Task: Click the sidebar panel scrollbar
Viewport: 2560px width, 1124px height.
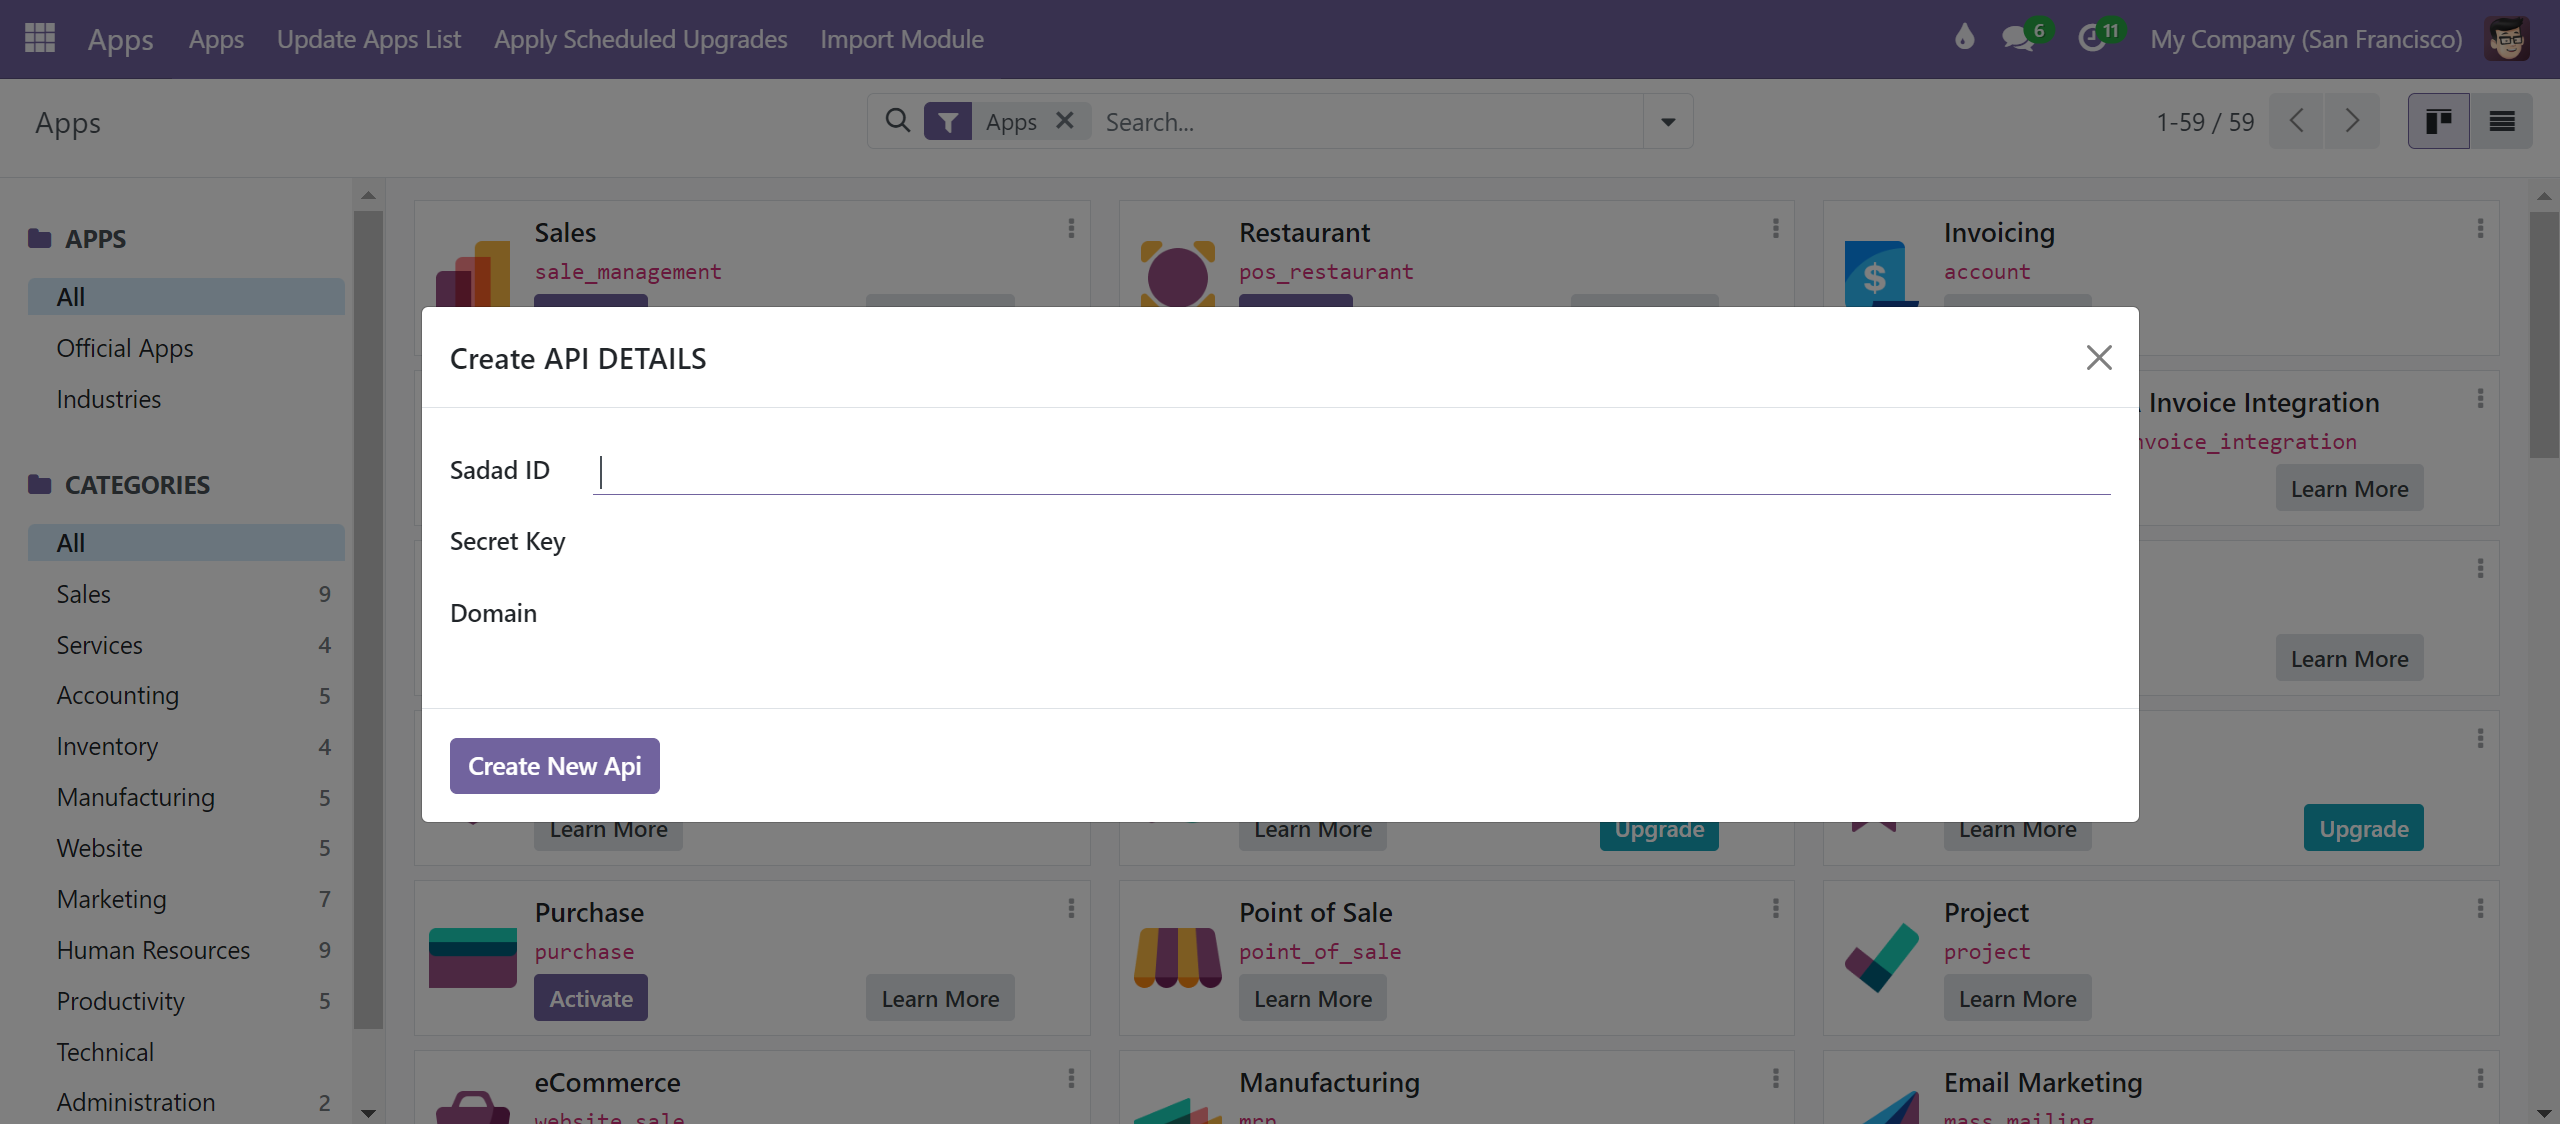Action: tap(368, 618)
